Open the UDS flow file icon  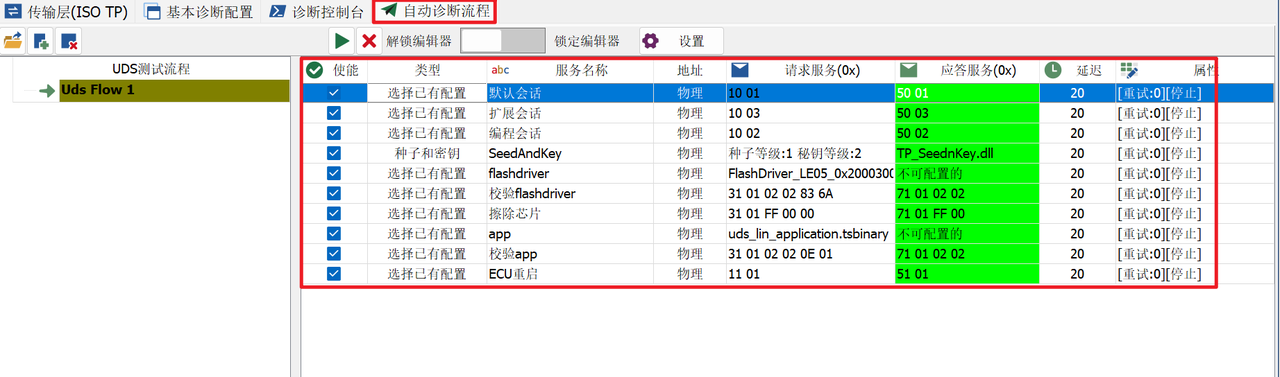click(x=13, y=41)
